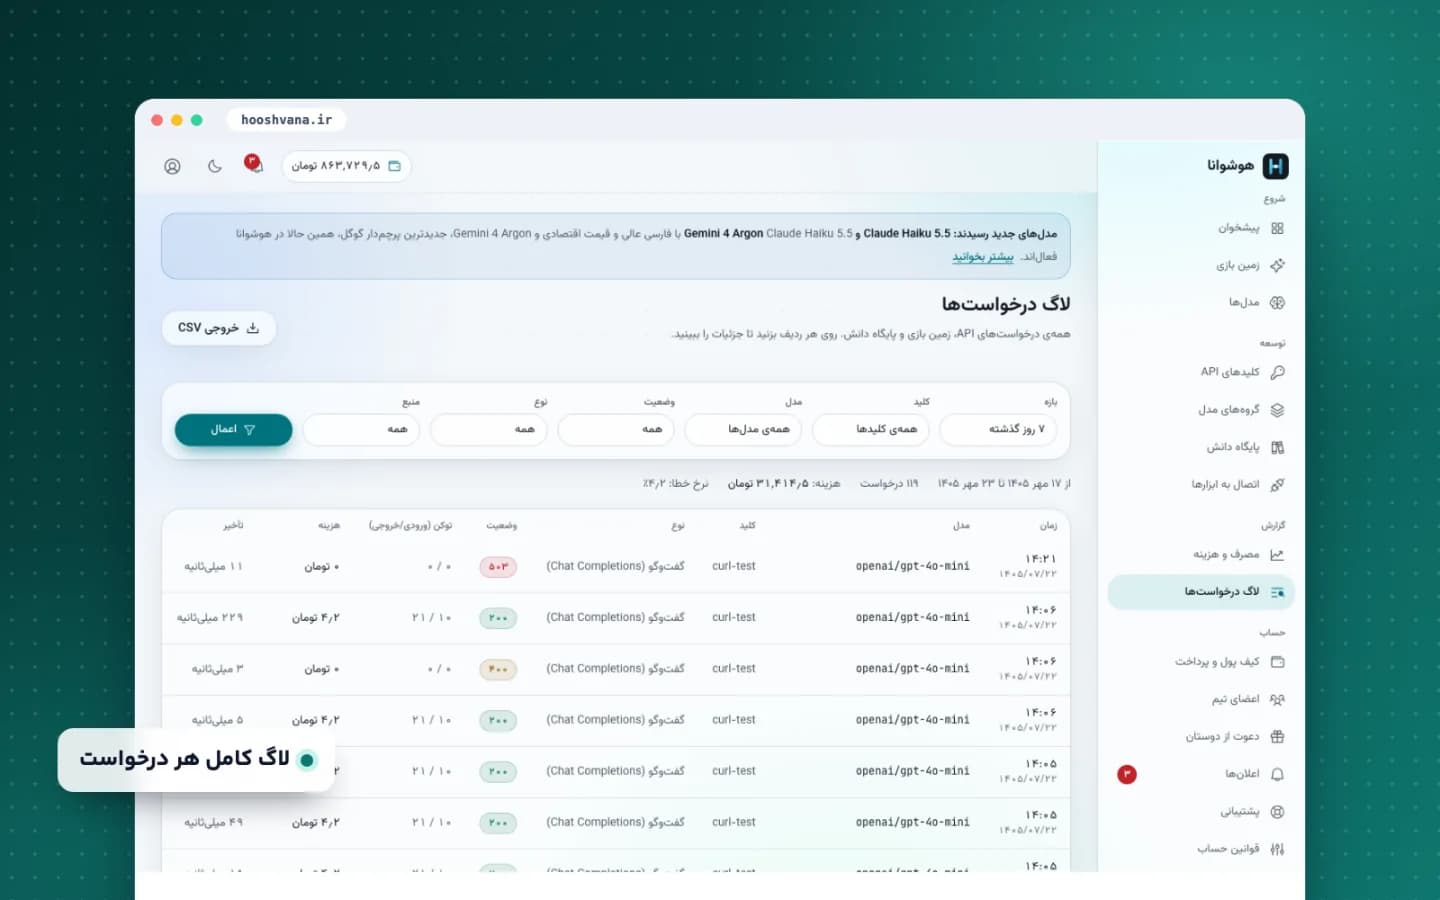Open the کلیدهای API key icon
The width and height of the screenshot is (1440, 900).
(1277, 372)
